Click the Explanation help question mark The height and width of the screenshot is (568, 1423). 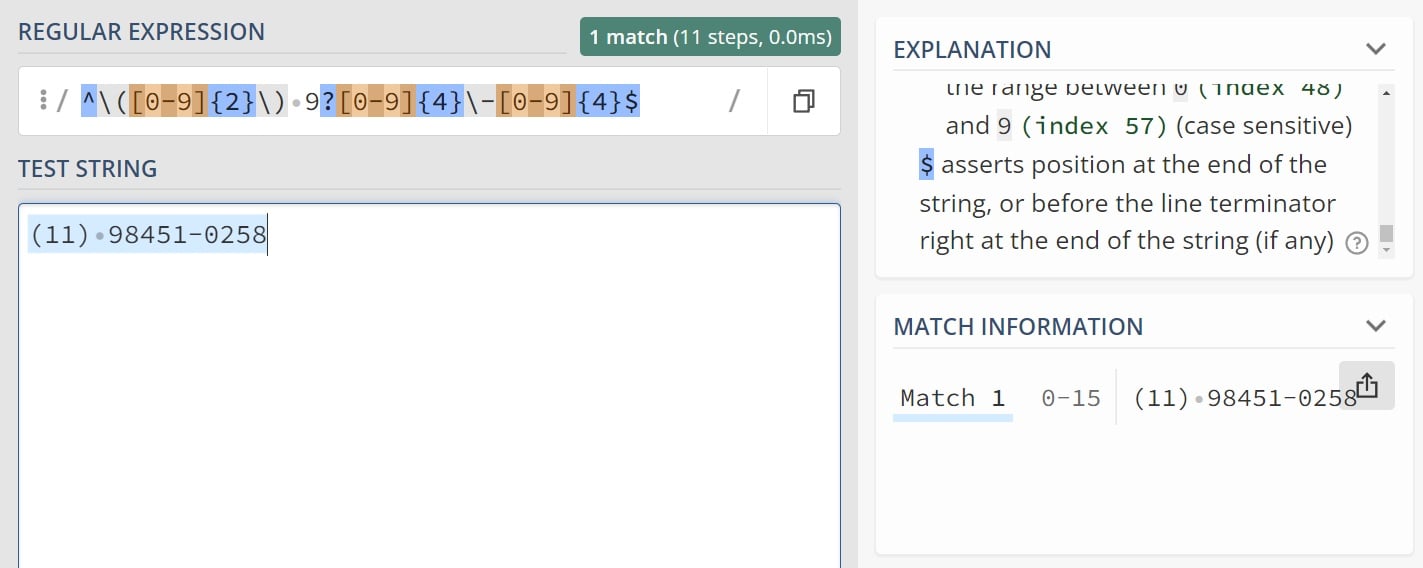click(x=1356, y=243)
